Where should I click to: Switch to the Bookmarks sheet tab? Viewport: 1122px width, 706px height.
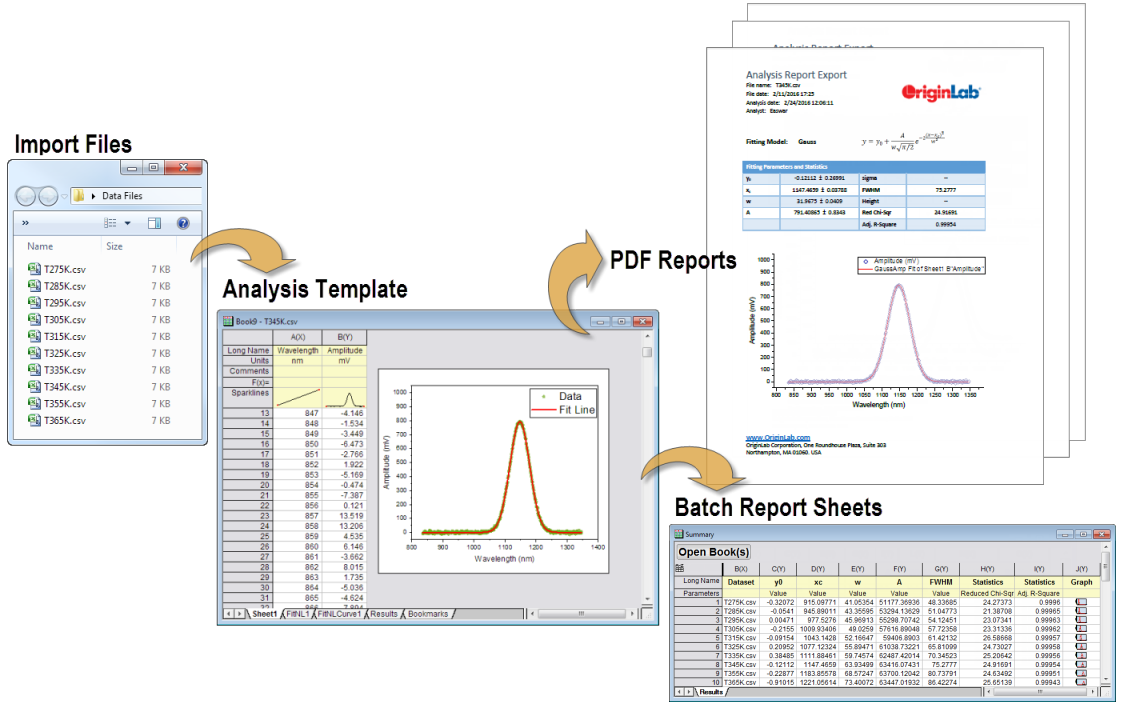428,613
